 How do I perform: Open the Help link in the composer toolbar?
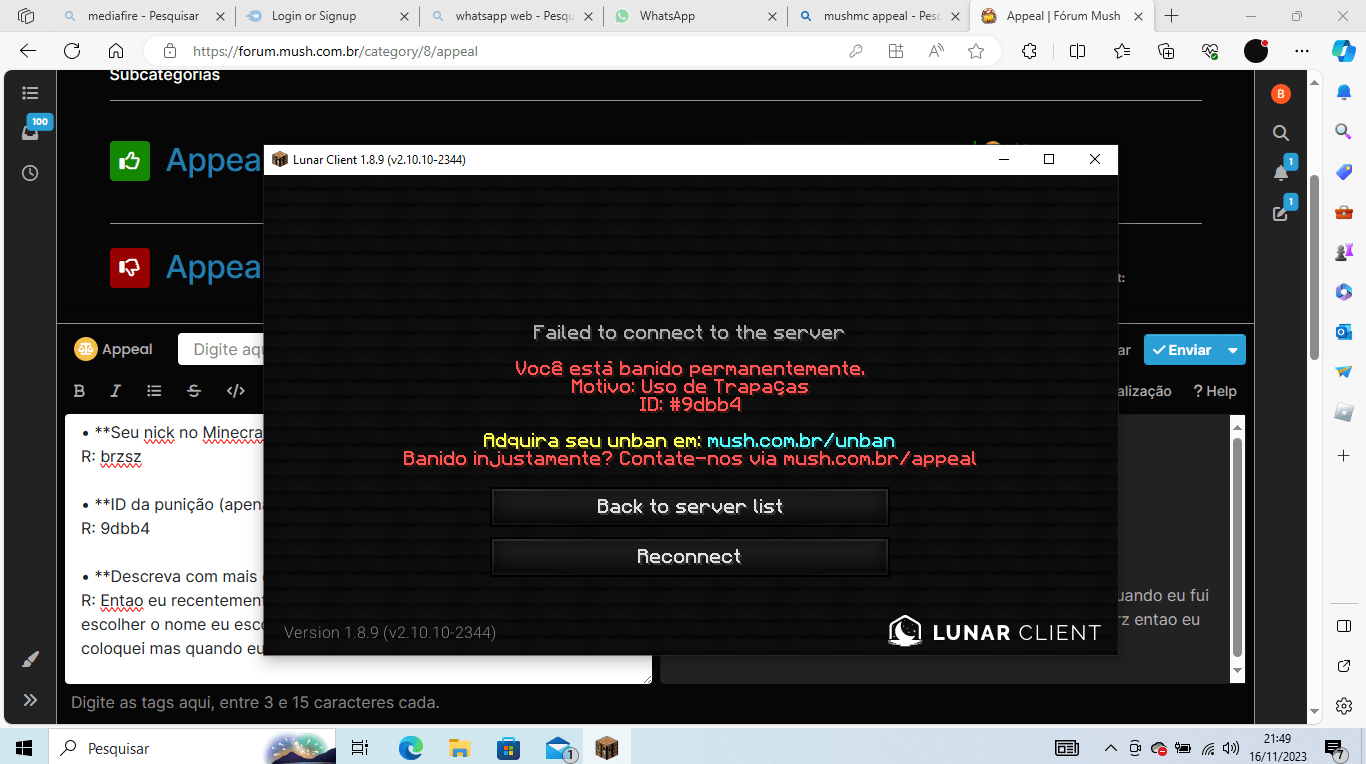[1215, 391]
